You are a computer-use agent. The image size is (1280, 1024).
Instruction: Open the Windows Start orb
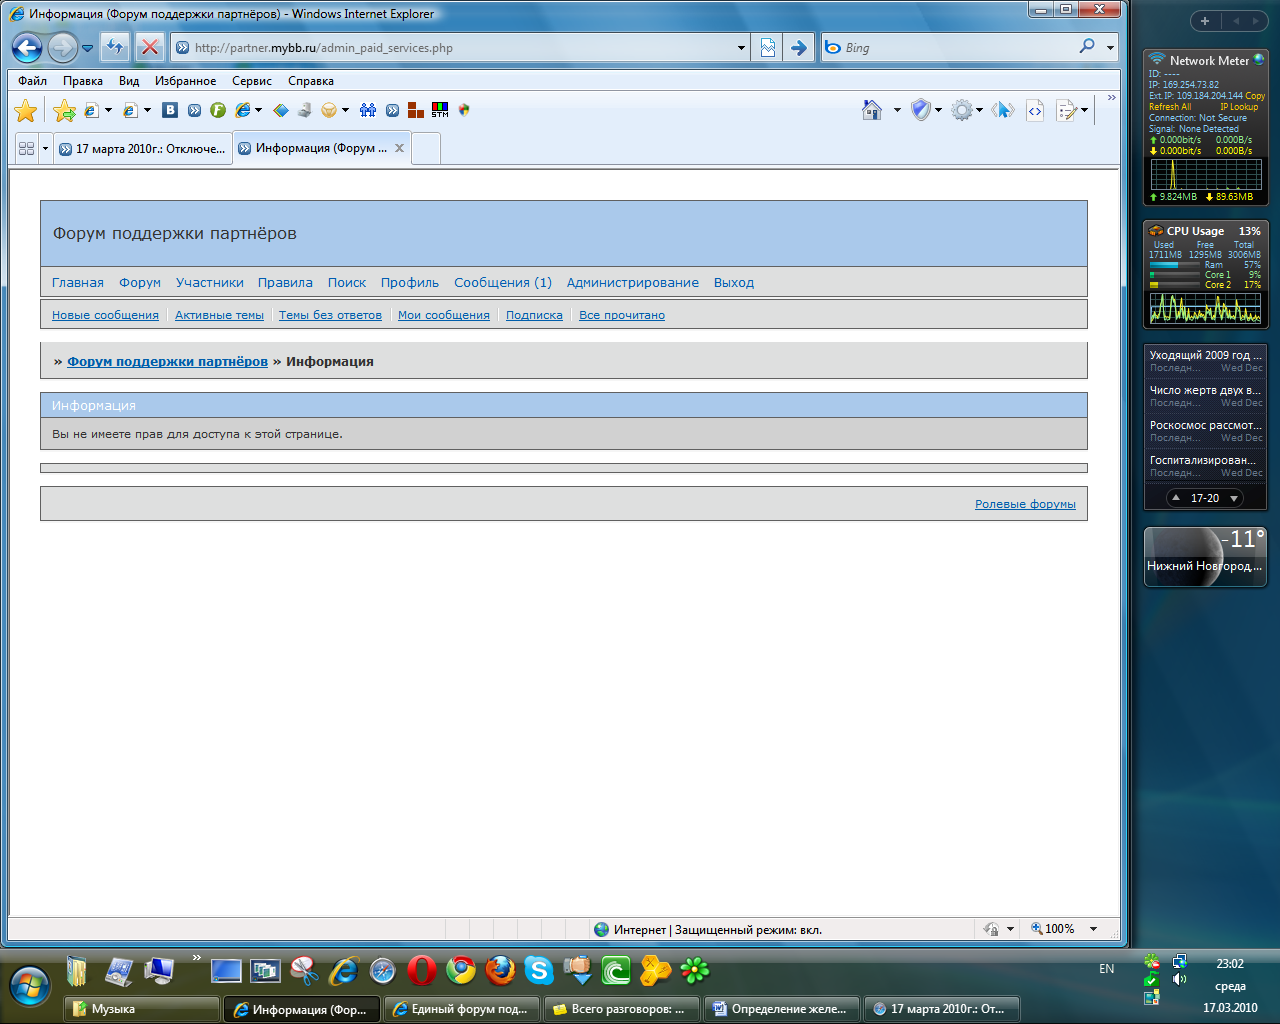click(x=30, y=986)
